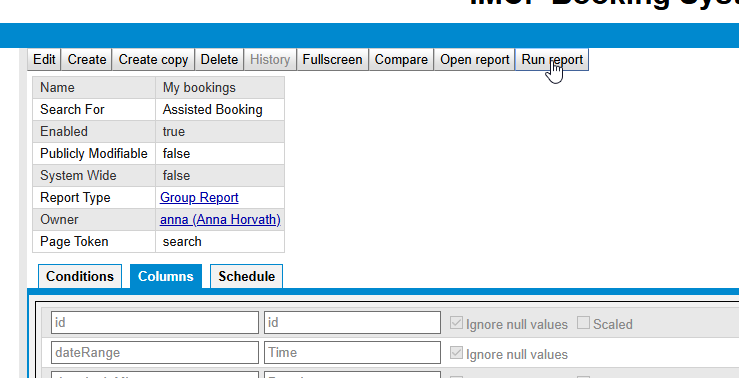Follow the anna (Anna Horvath) owner link
Image resolution: width=739 pixels, height=378 pixels.
click(220, 220)
